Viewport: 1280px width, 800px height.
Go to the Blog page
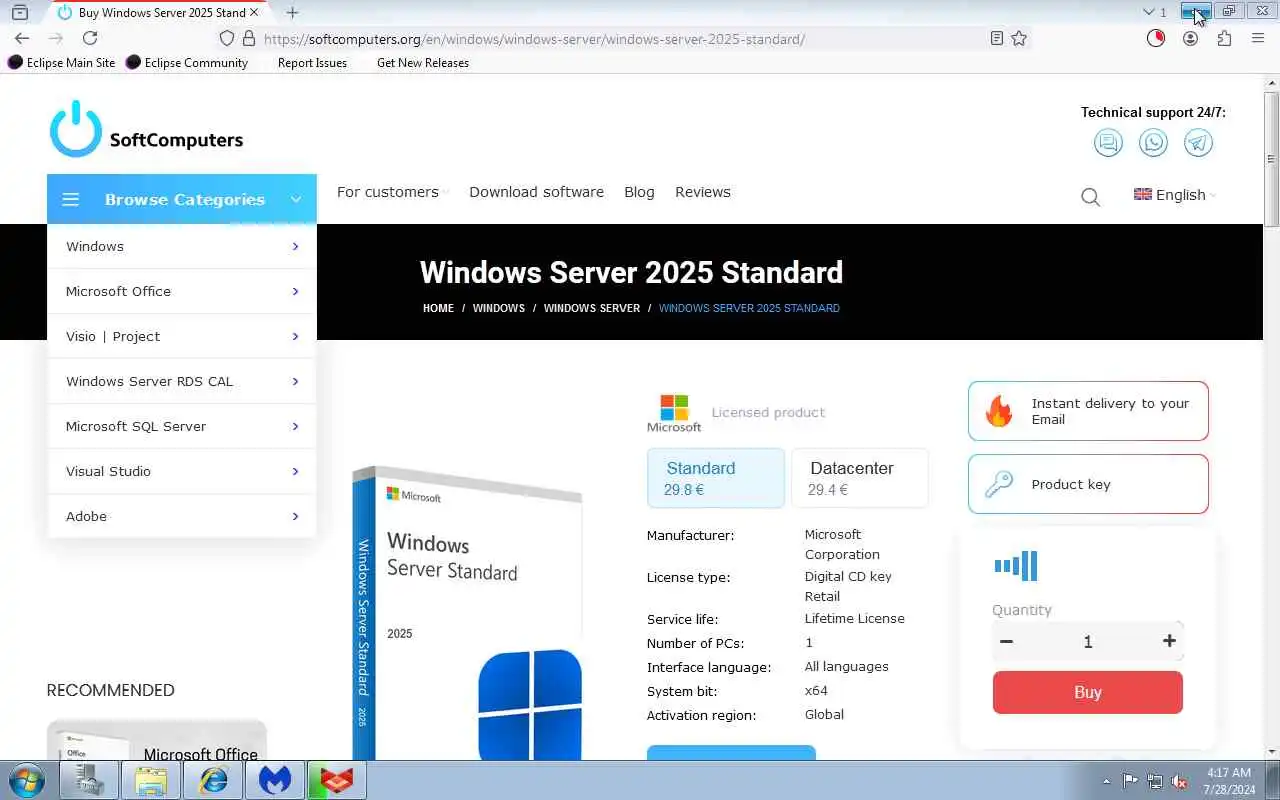point(639,192)
